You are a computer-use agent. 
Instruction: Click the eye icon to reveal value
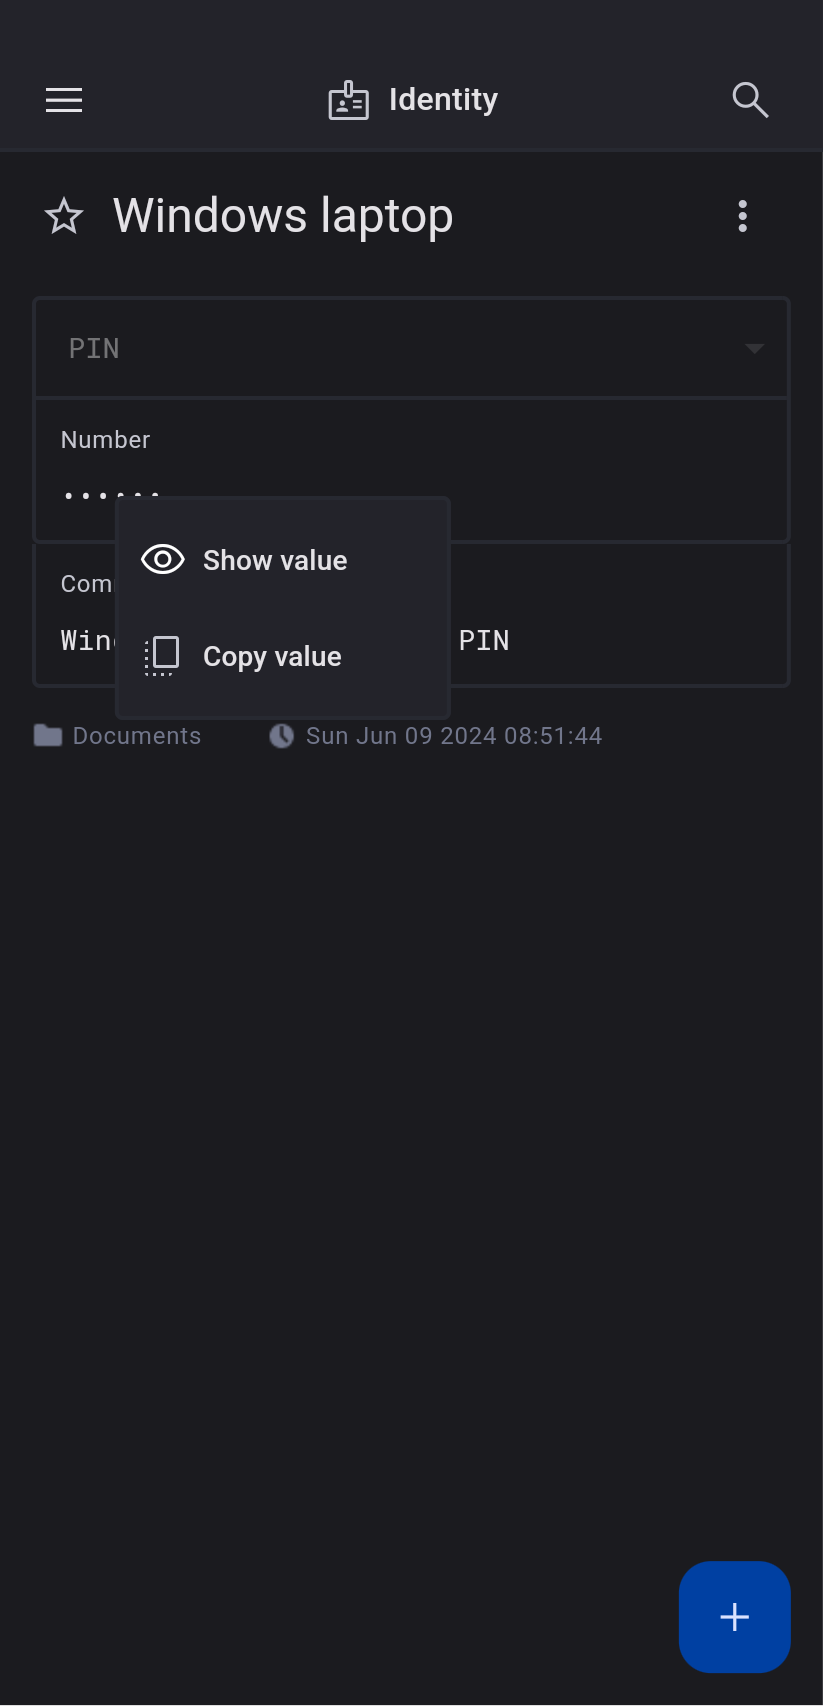point(163,560)
